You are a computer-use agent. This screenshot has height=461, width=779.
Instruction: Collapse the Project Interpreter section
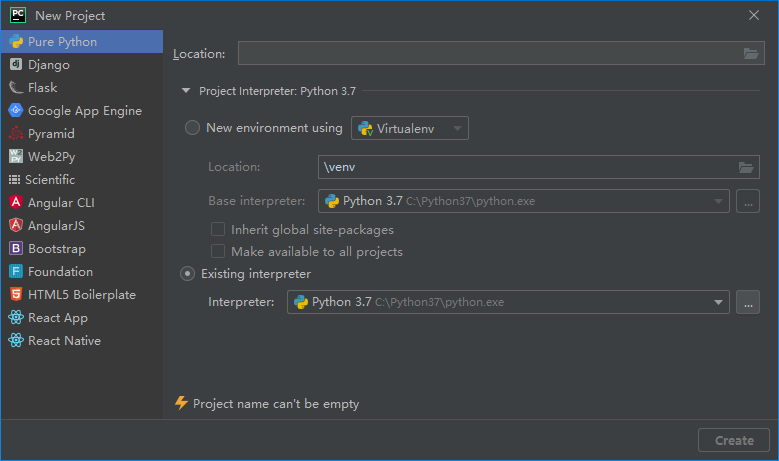pyautogui.click(x=186, y=91)
